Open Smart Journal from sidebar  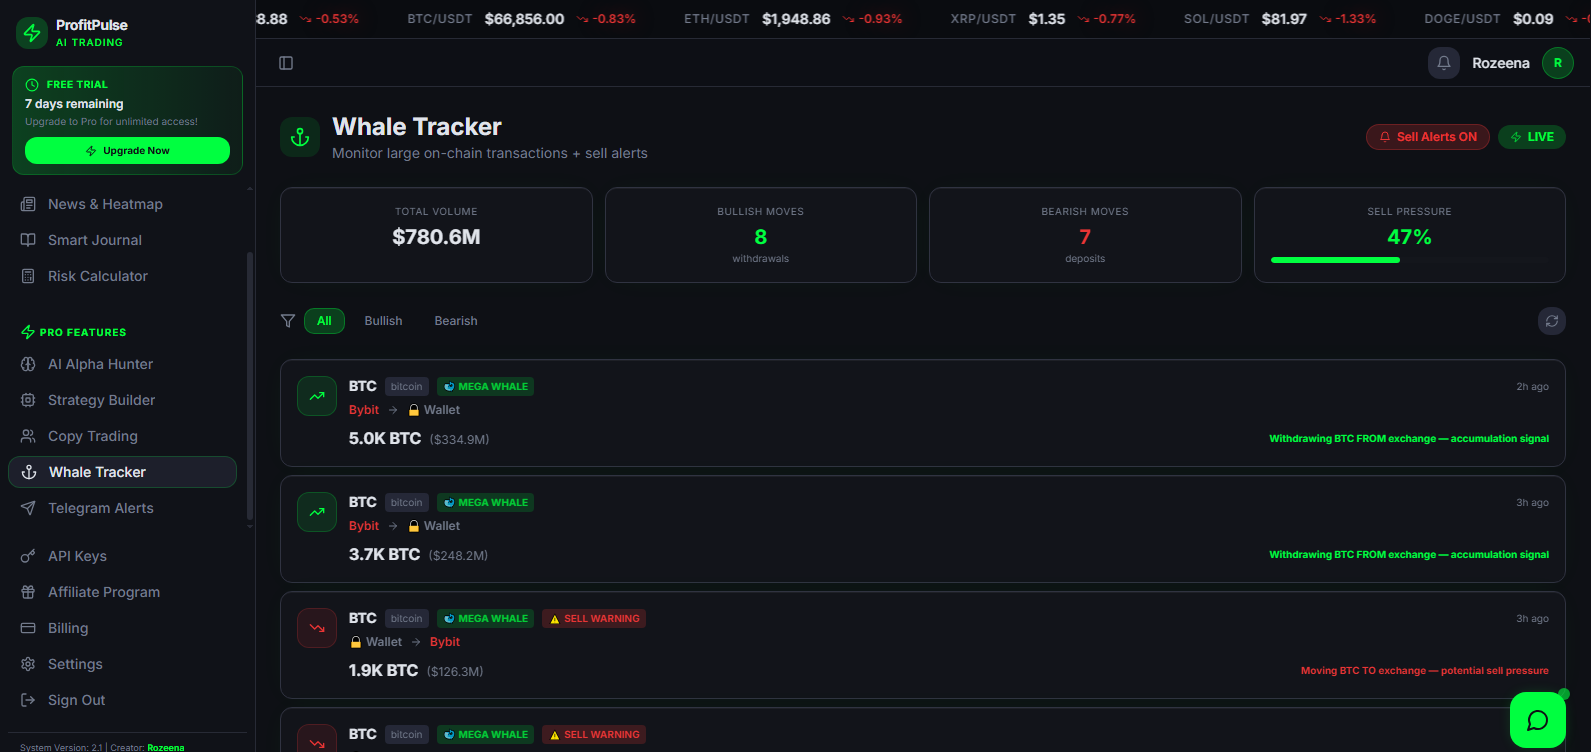pos(122,240)
